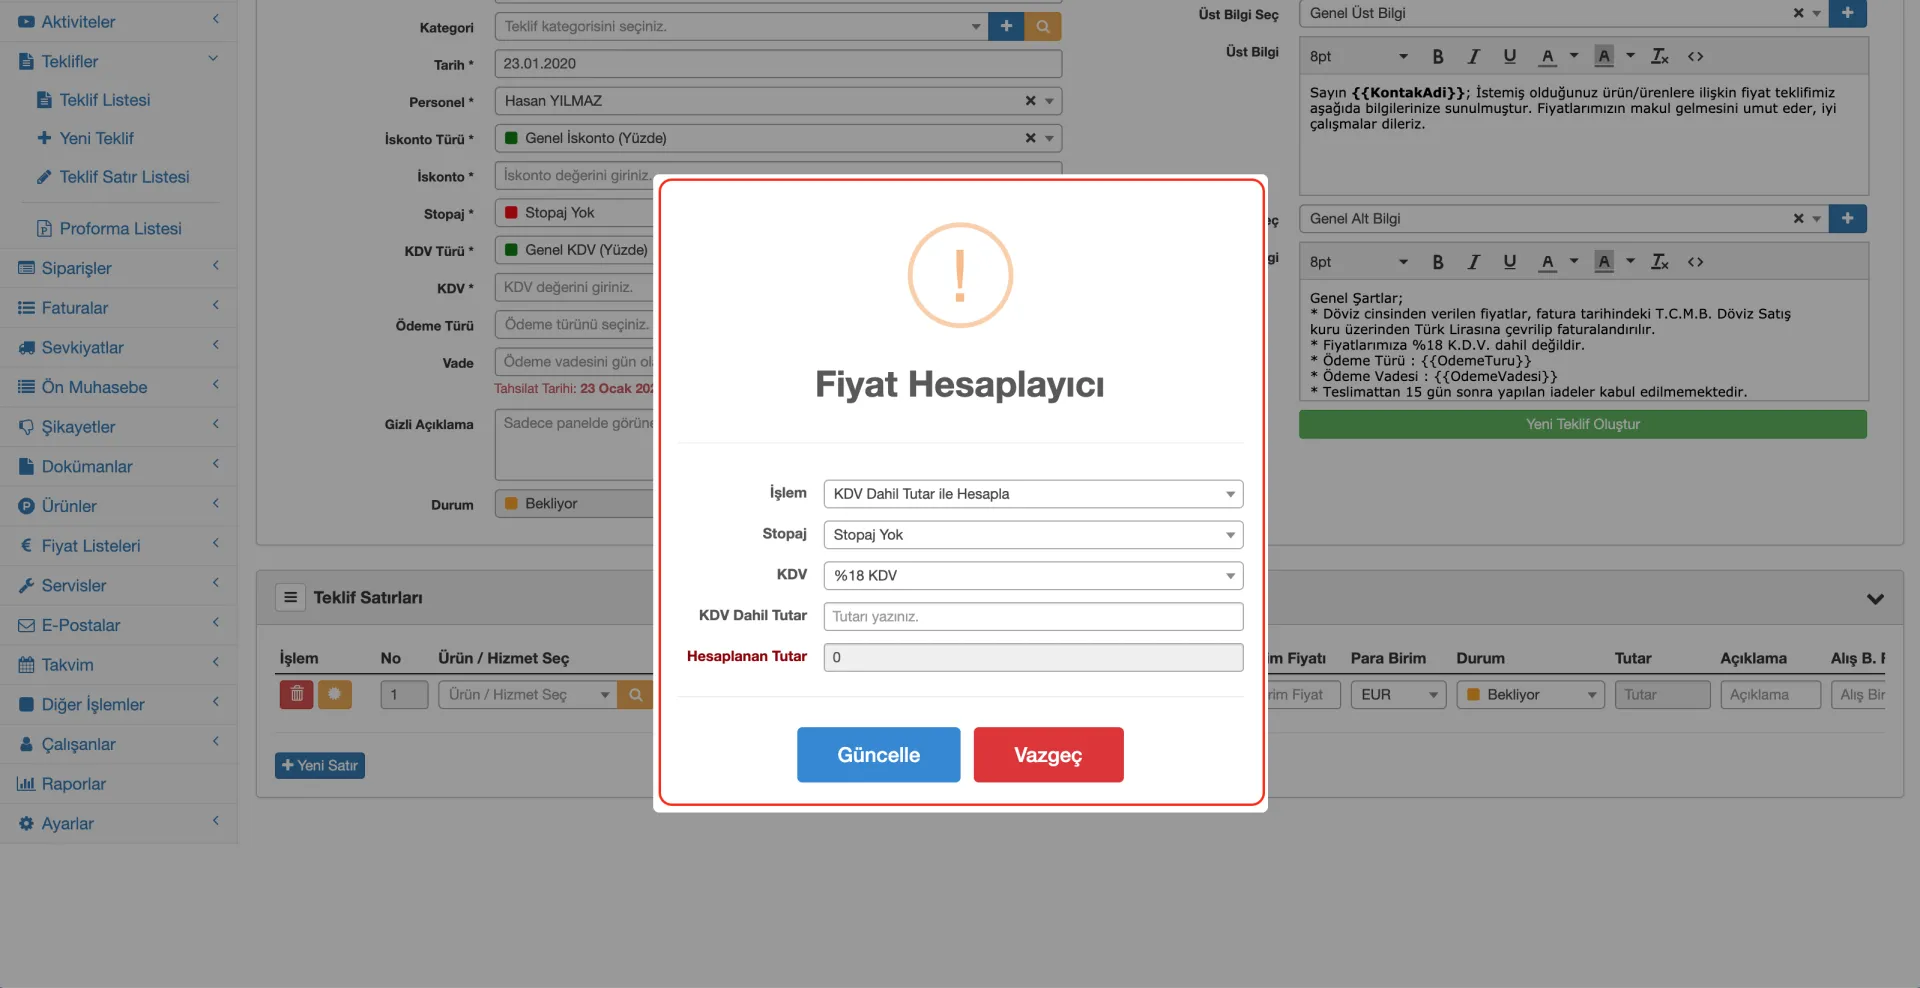
Task: Click the envelope icon of E-Postalar
Action: click(x=26, y=625)
